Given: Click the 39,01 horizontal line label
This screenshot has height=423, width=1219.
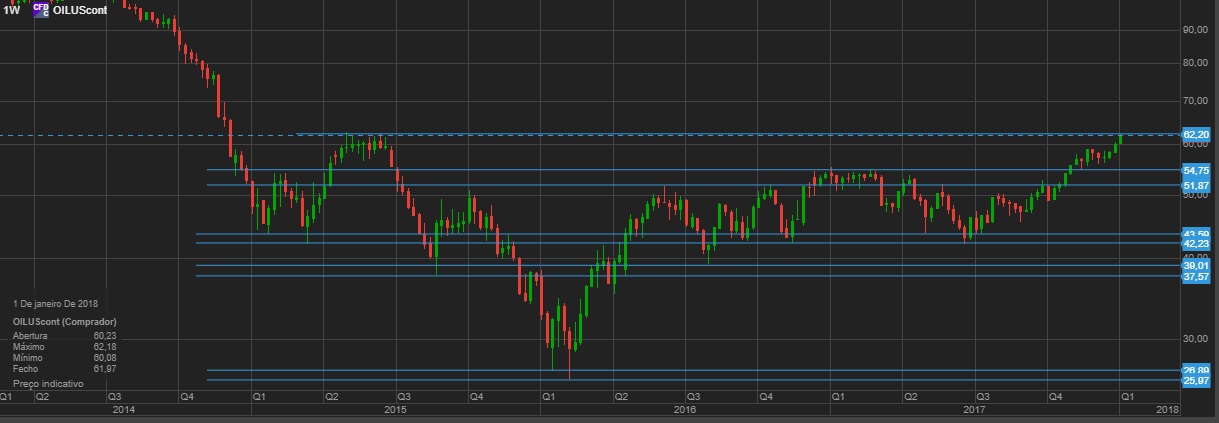Looking at the screenshot, I should pos(1197,267).
